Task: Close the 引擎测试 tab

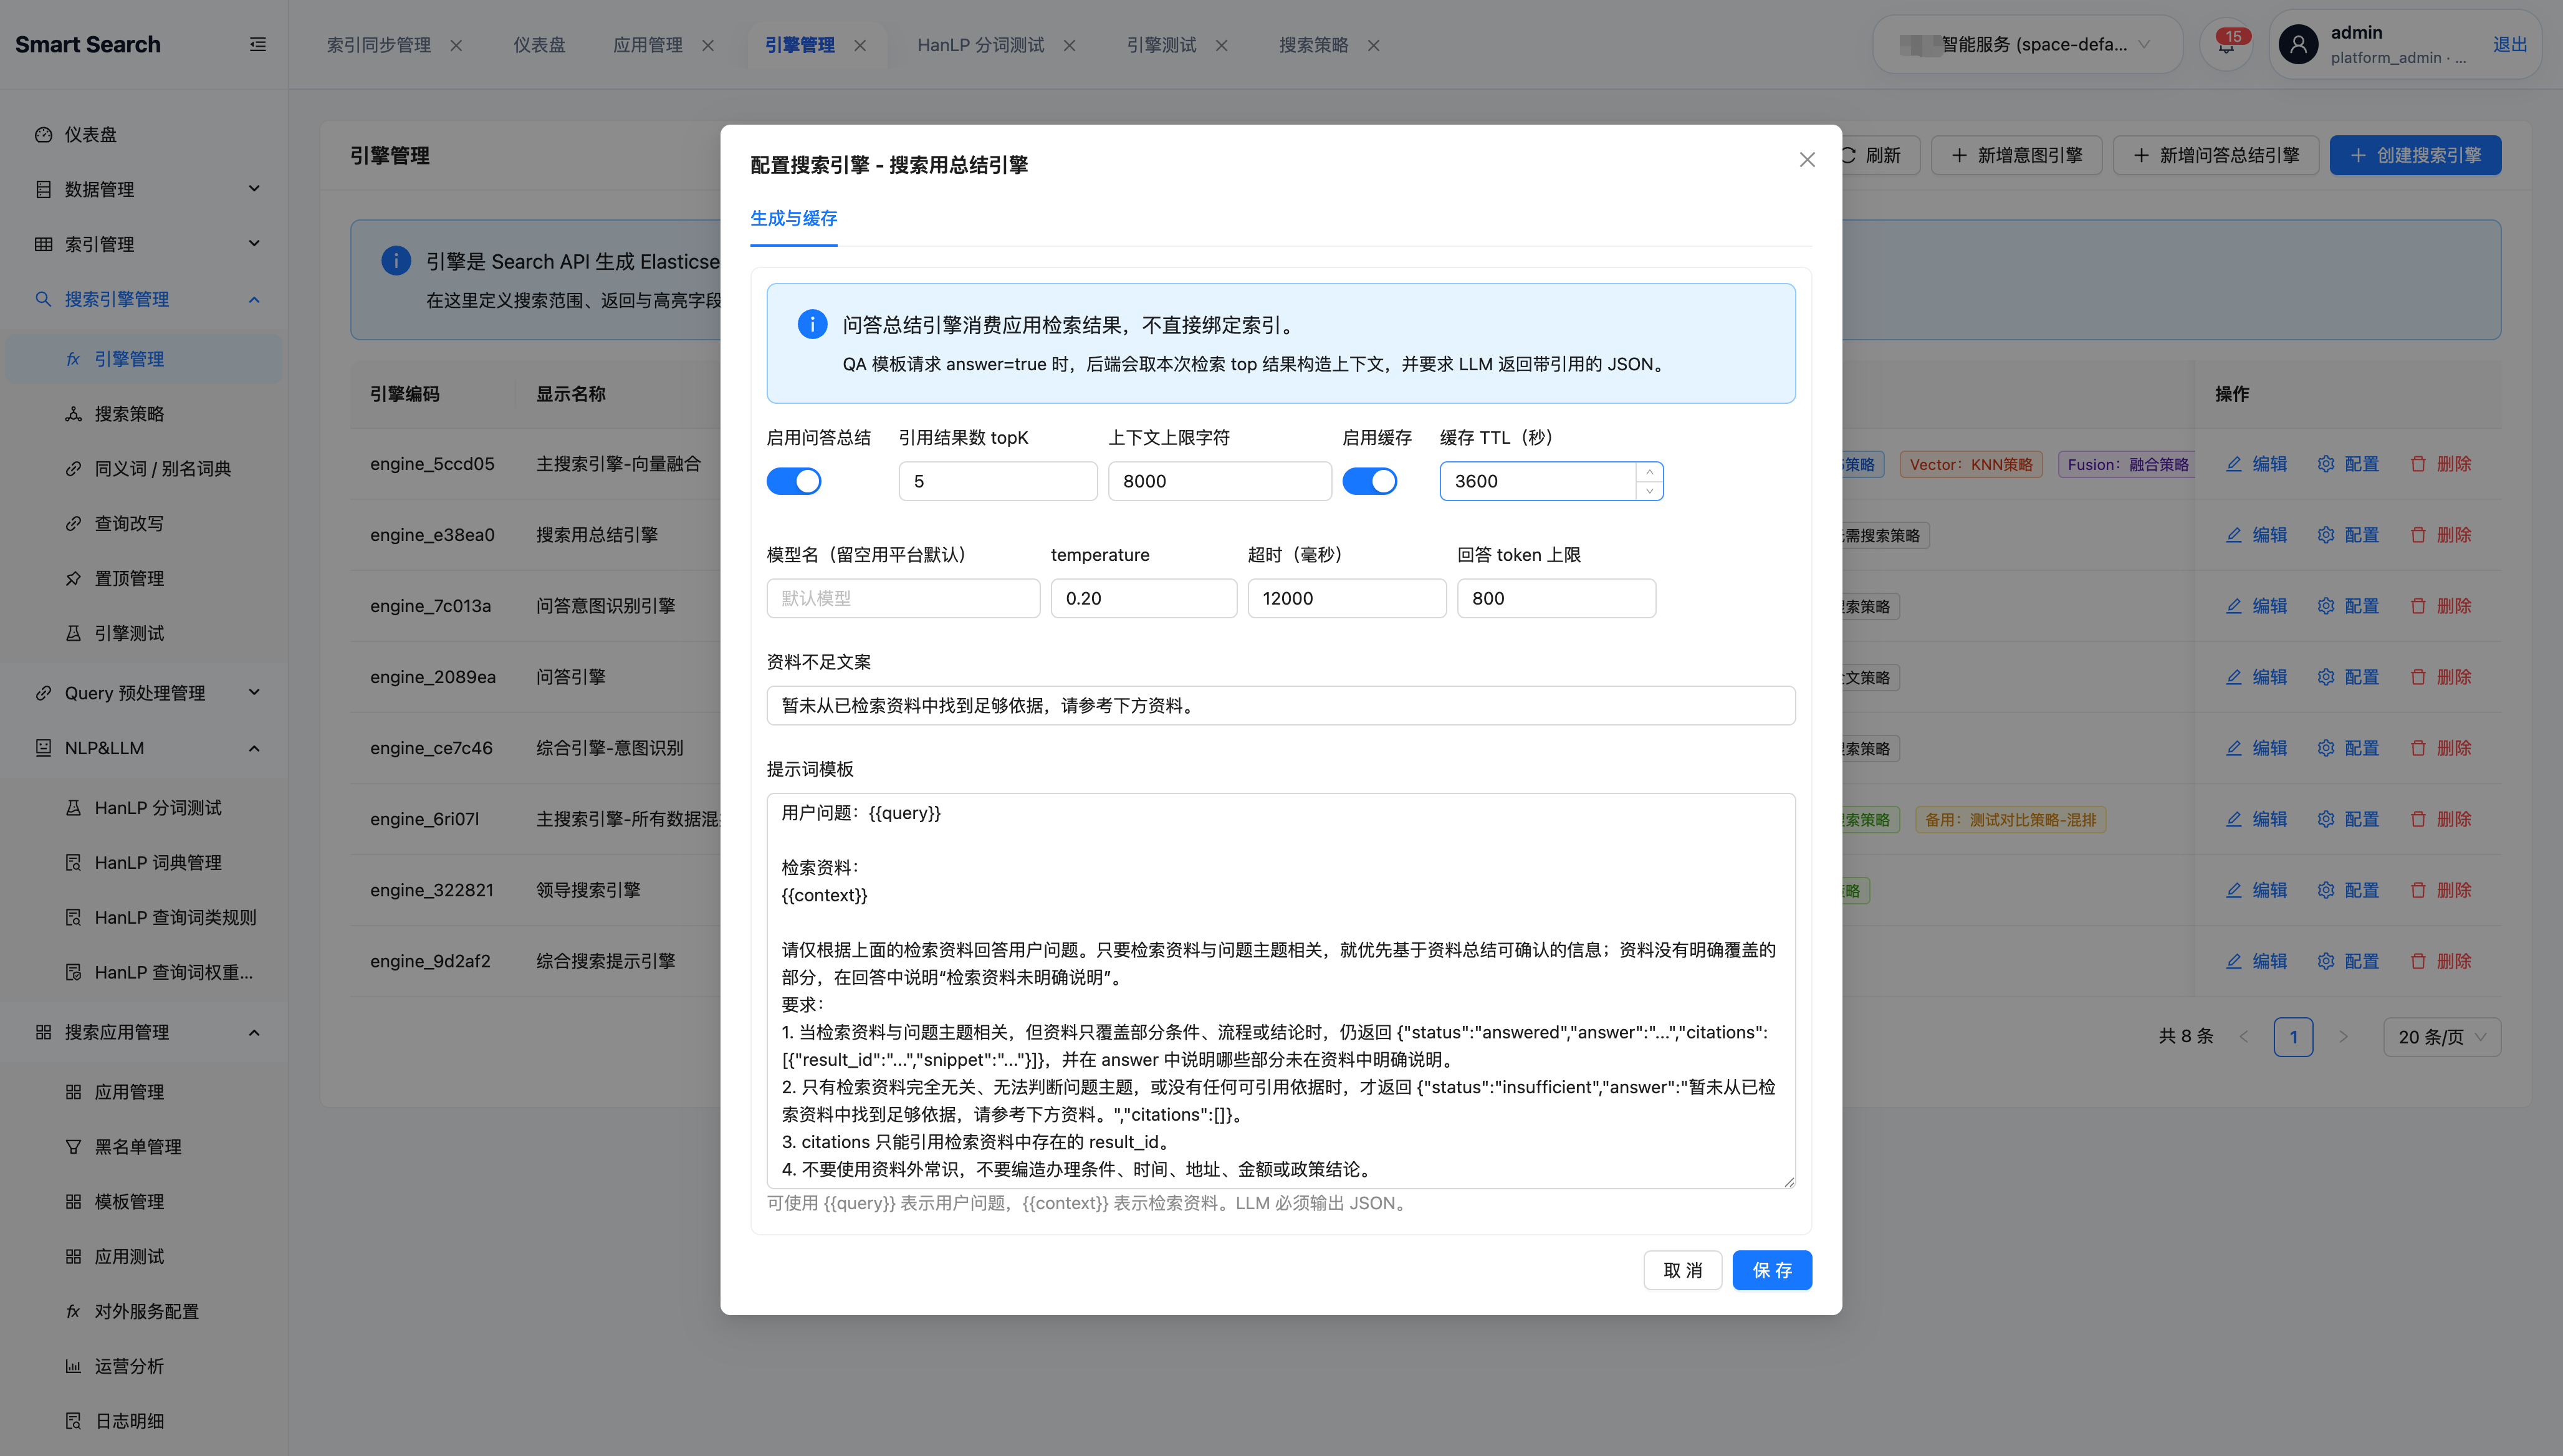Action: [1221, 45]
